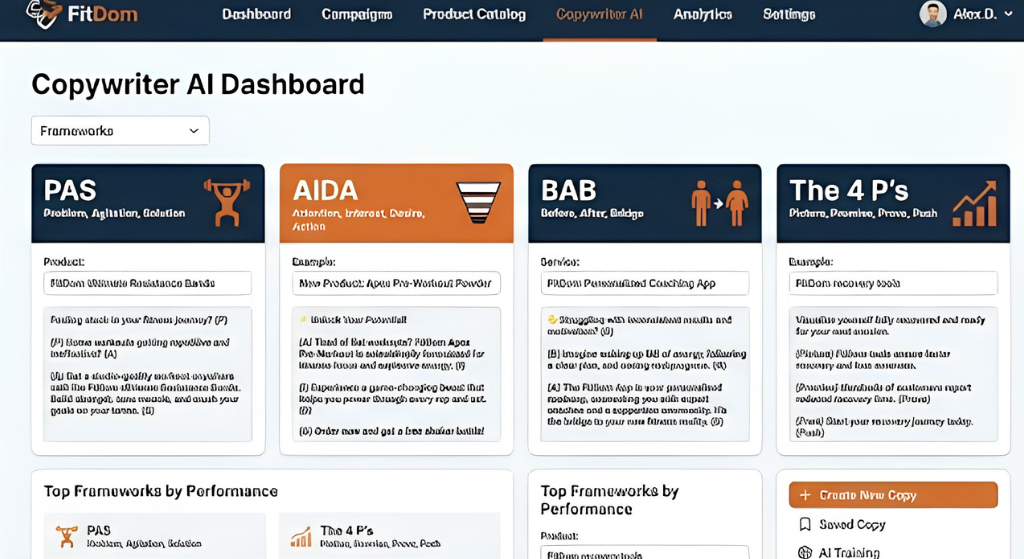1024x559 pixels.
Task: Click the AIDA generated copy text box
Action: pyautogui.click(x=396, y=374)
